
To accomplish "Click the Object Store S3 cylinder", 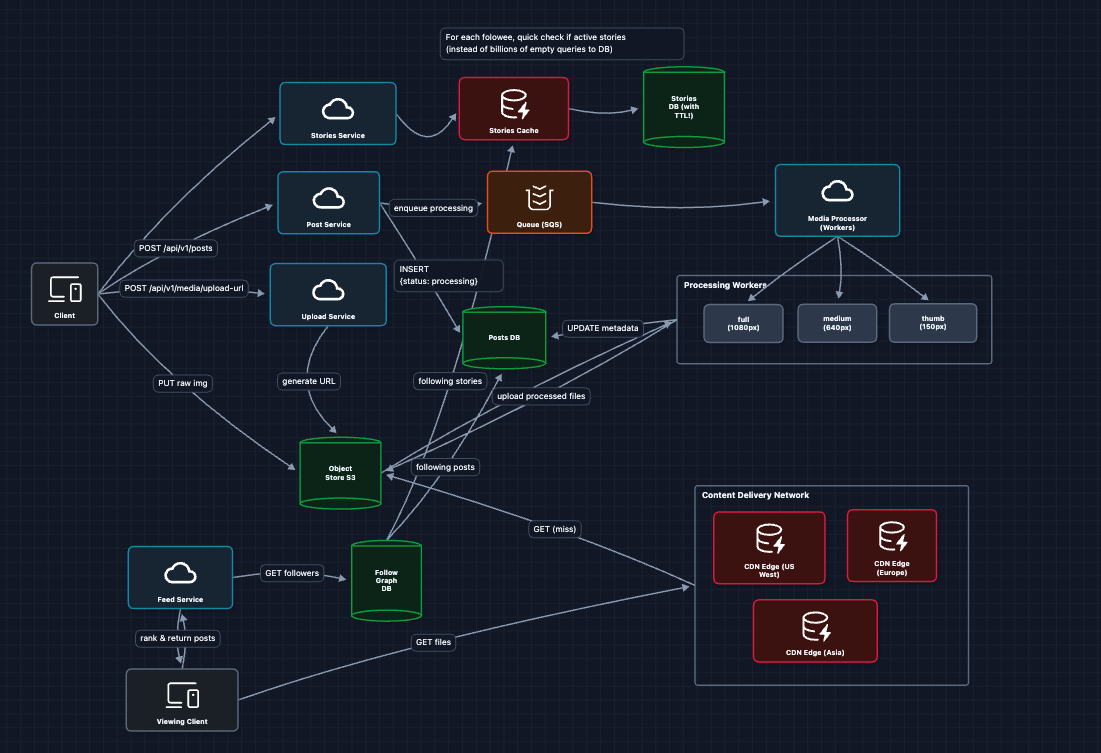I will pyautogui.click(x=340, y=473).
